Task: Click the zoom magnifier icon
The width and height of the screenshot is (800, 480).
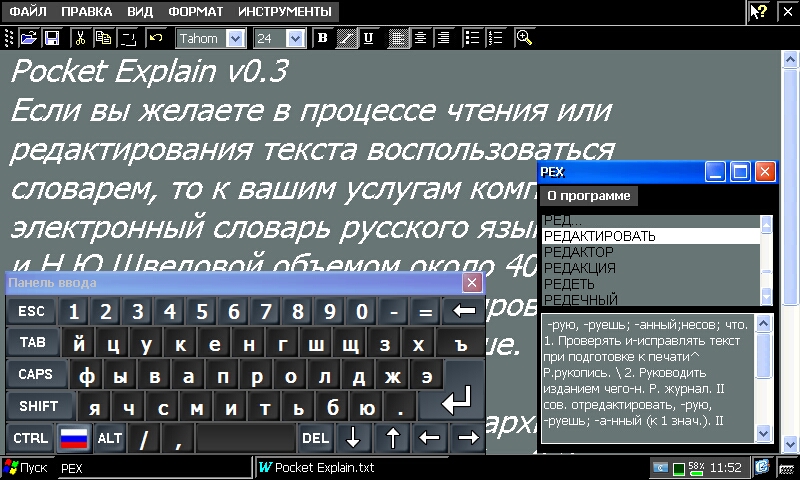Action: (x=524, y=38)
